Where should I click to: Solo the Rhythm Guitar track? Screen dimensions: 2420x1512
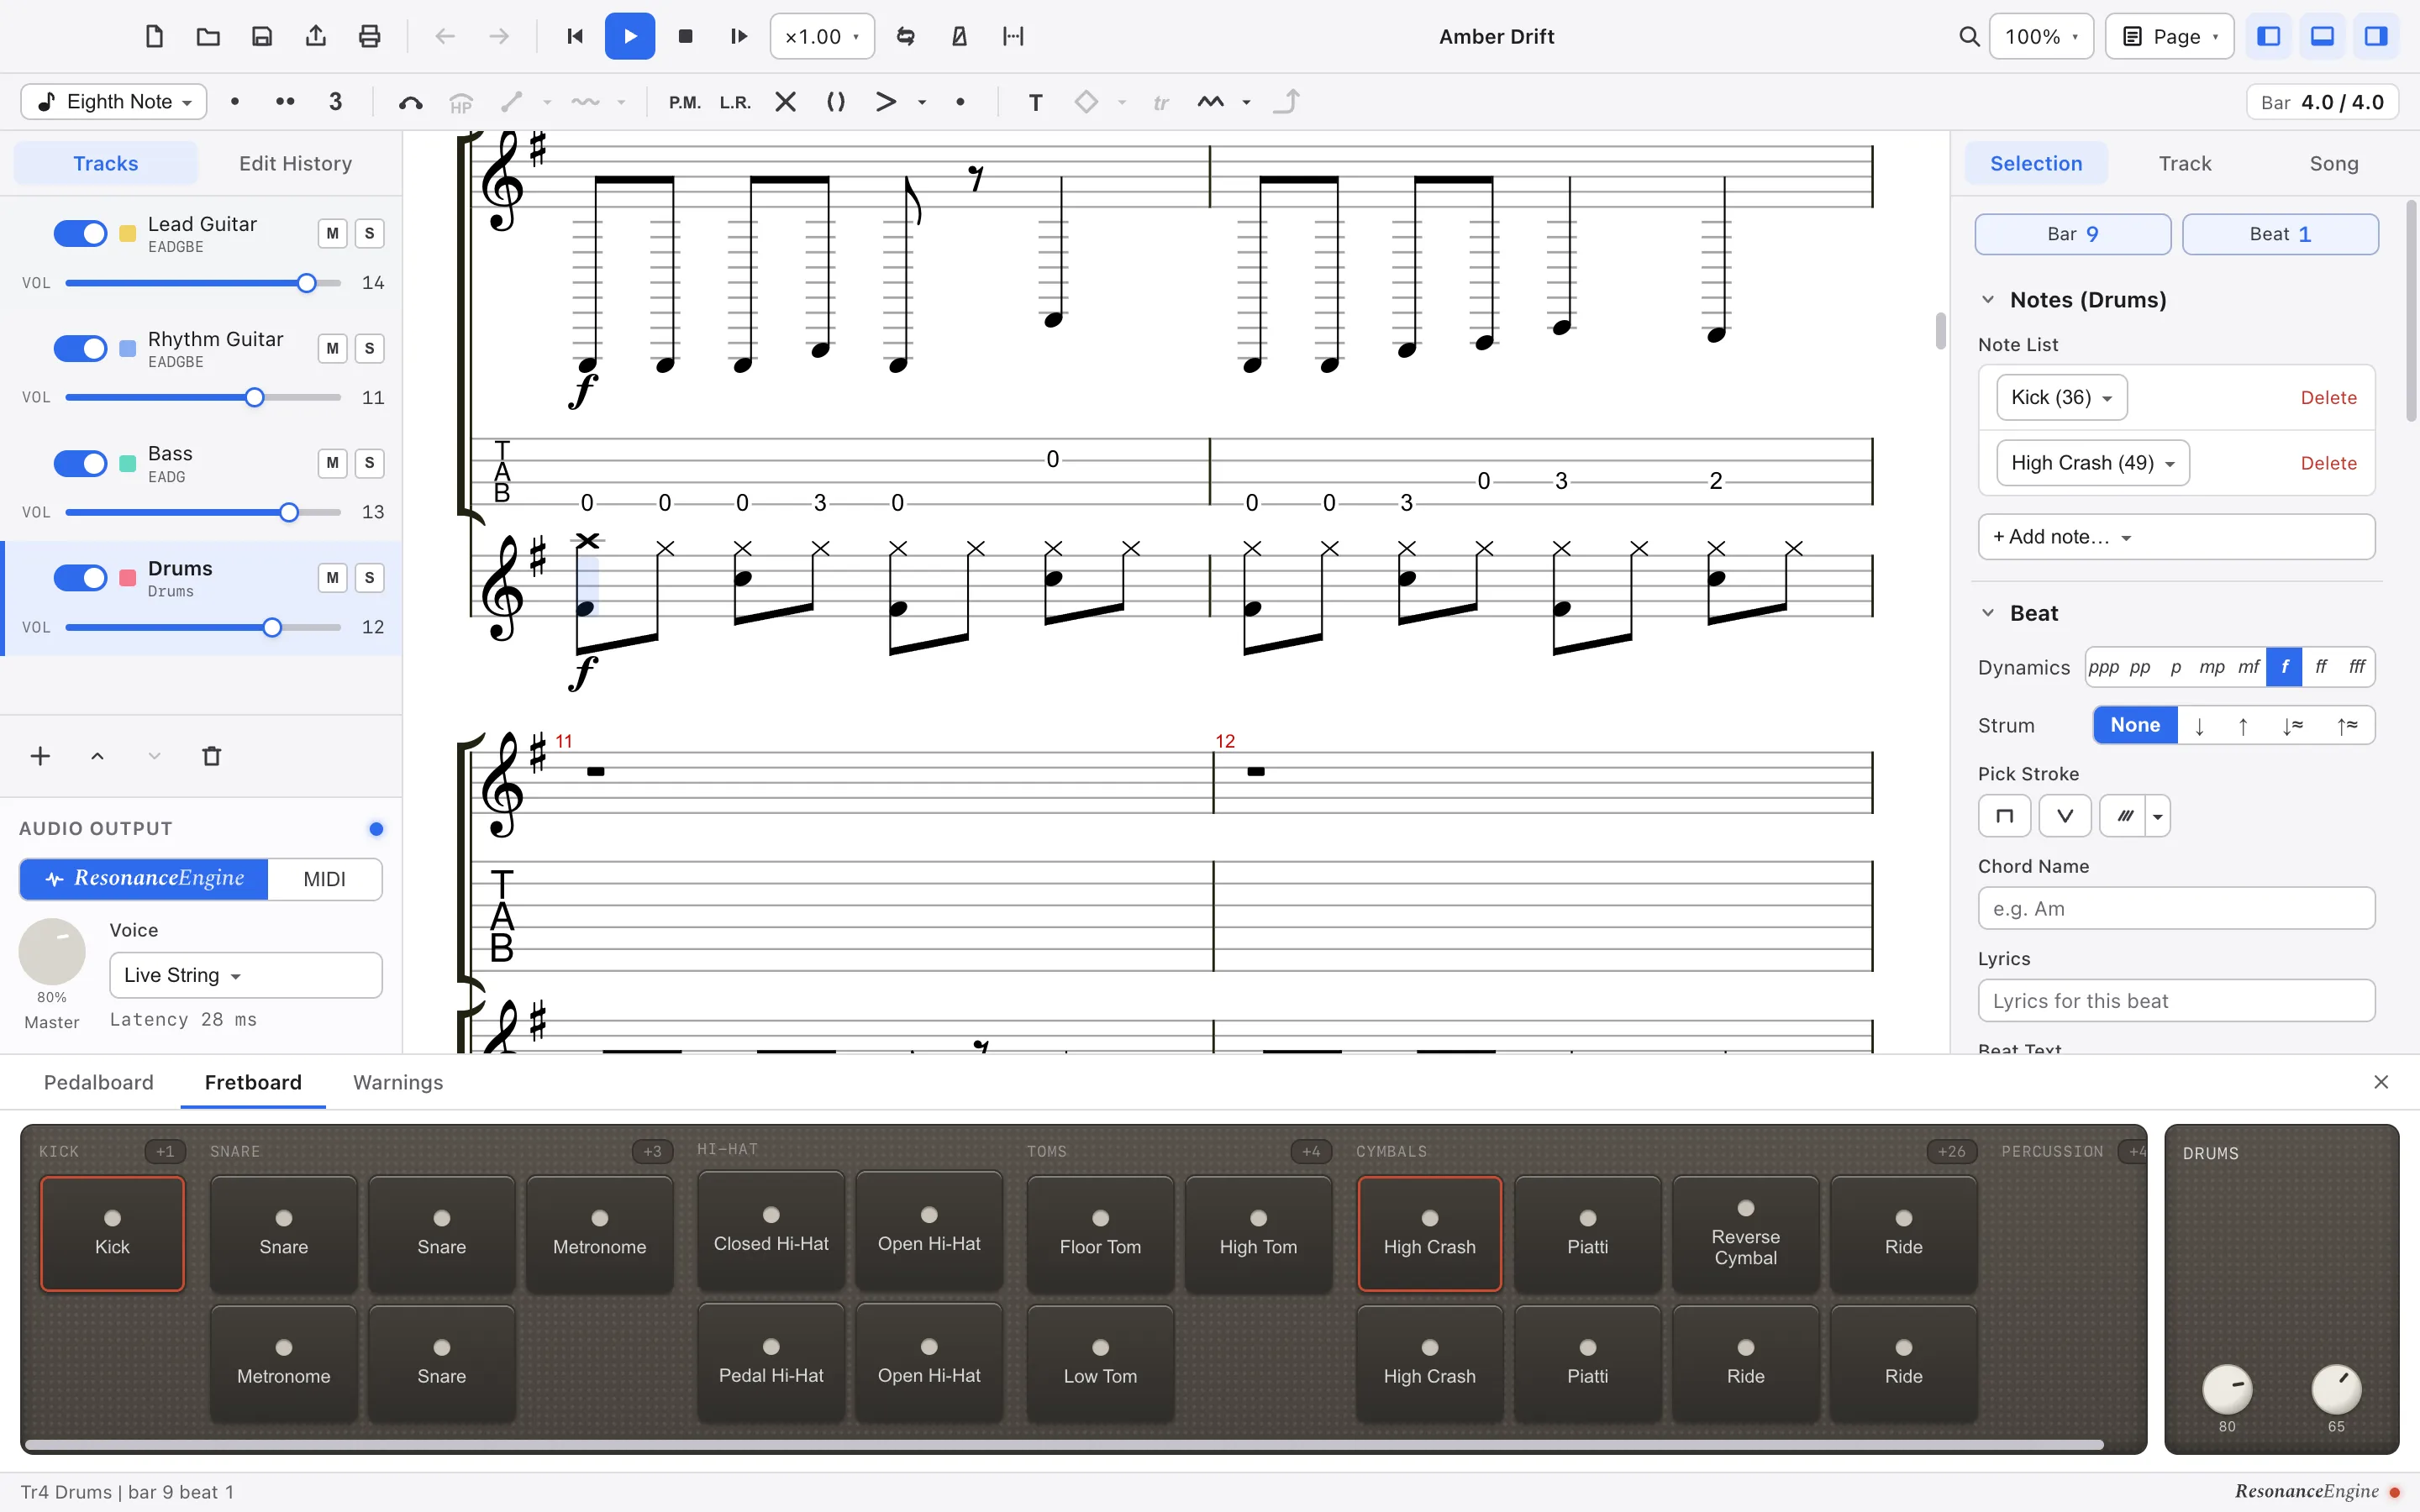pyautogui.click(x=369, y=349)
